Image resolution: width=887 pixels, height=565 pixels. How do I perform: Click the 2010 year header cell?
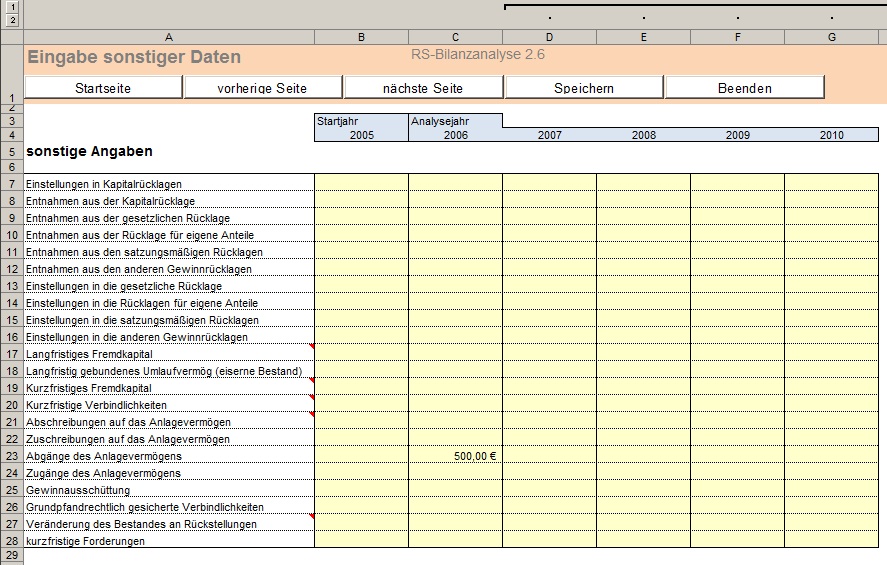832,134
